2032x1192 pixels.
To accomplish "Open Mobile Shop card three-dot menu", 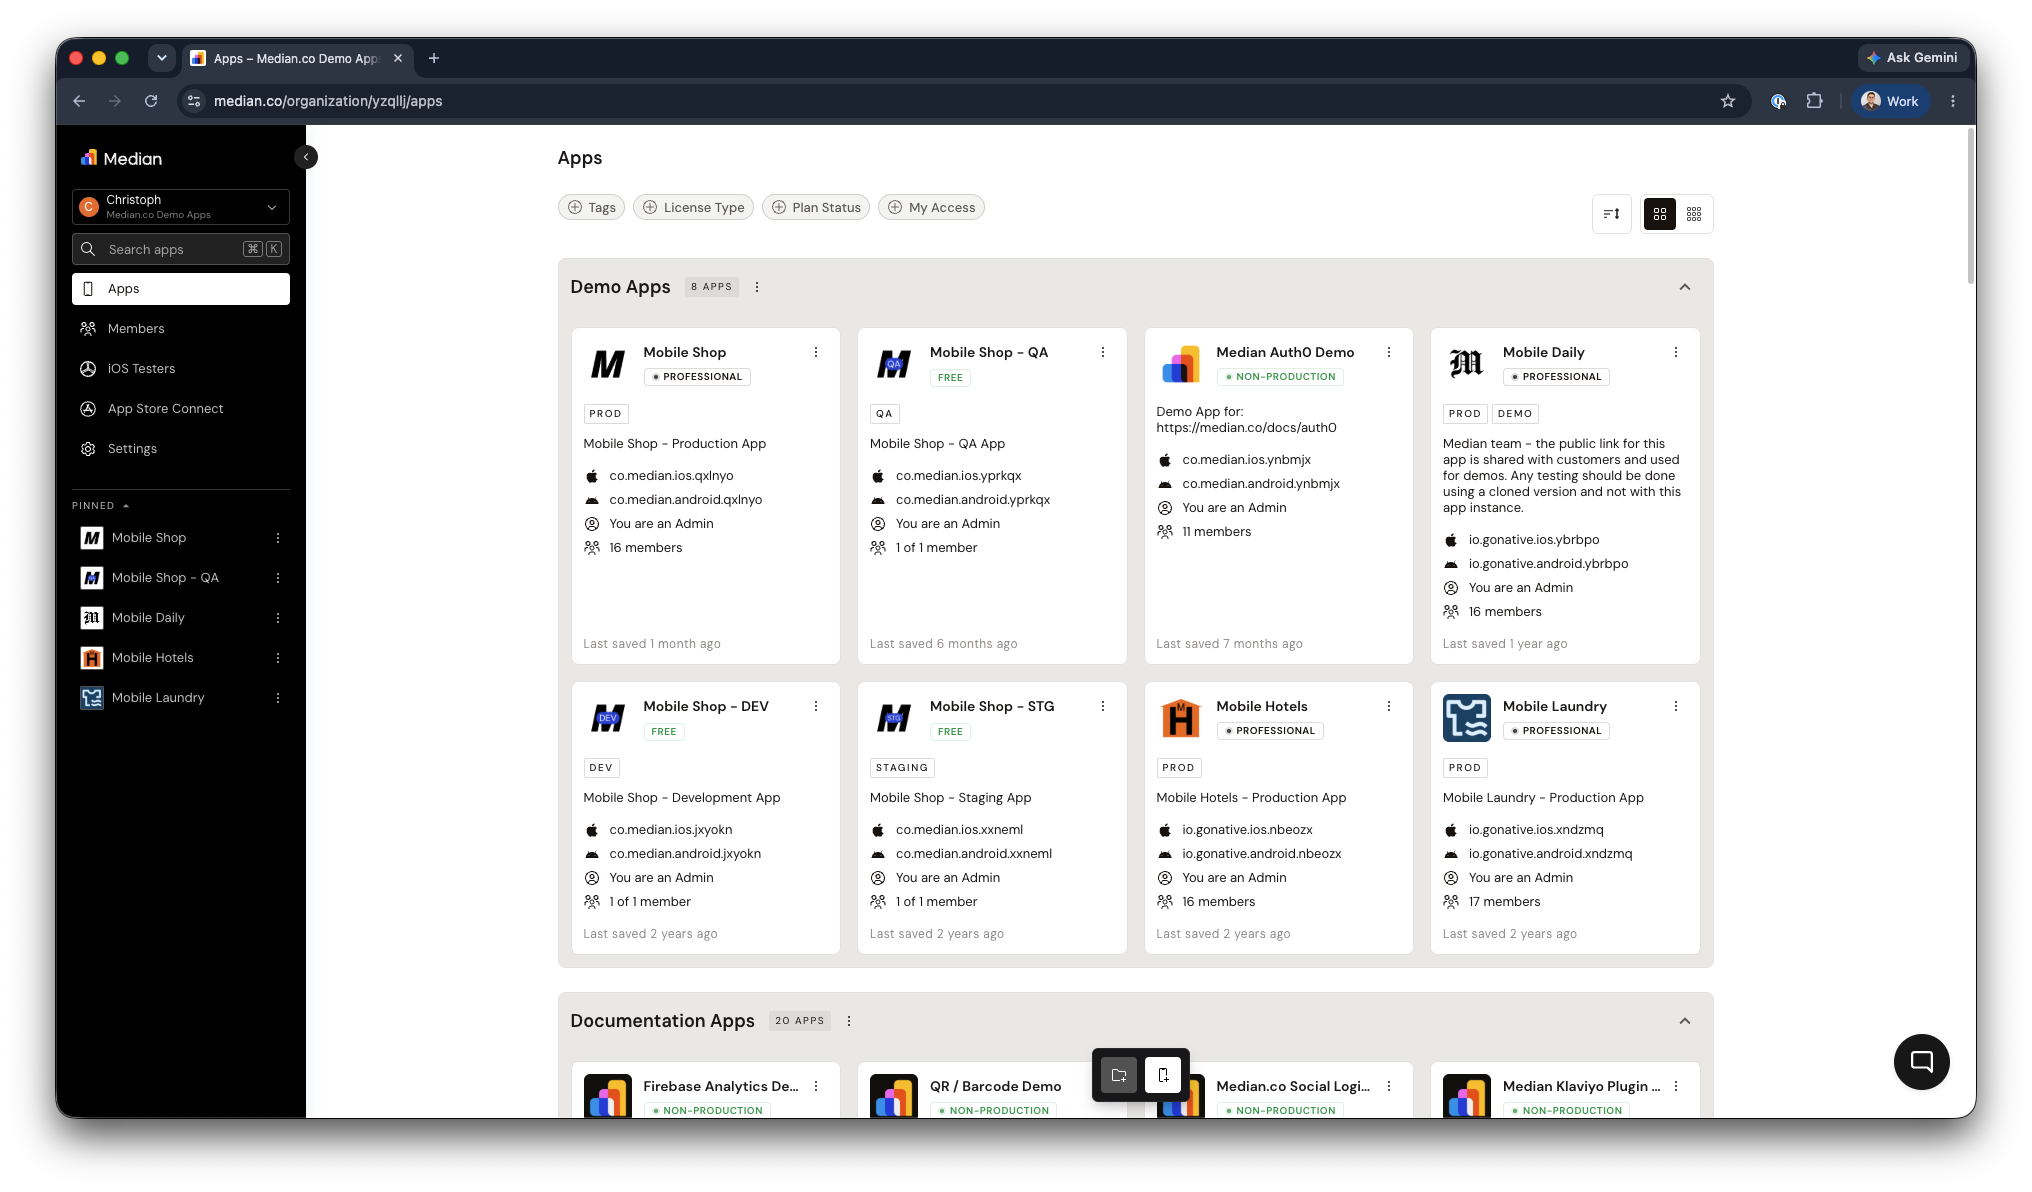I will point(816,352).
